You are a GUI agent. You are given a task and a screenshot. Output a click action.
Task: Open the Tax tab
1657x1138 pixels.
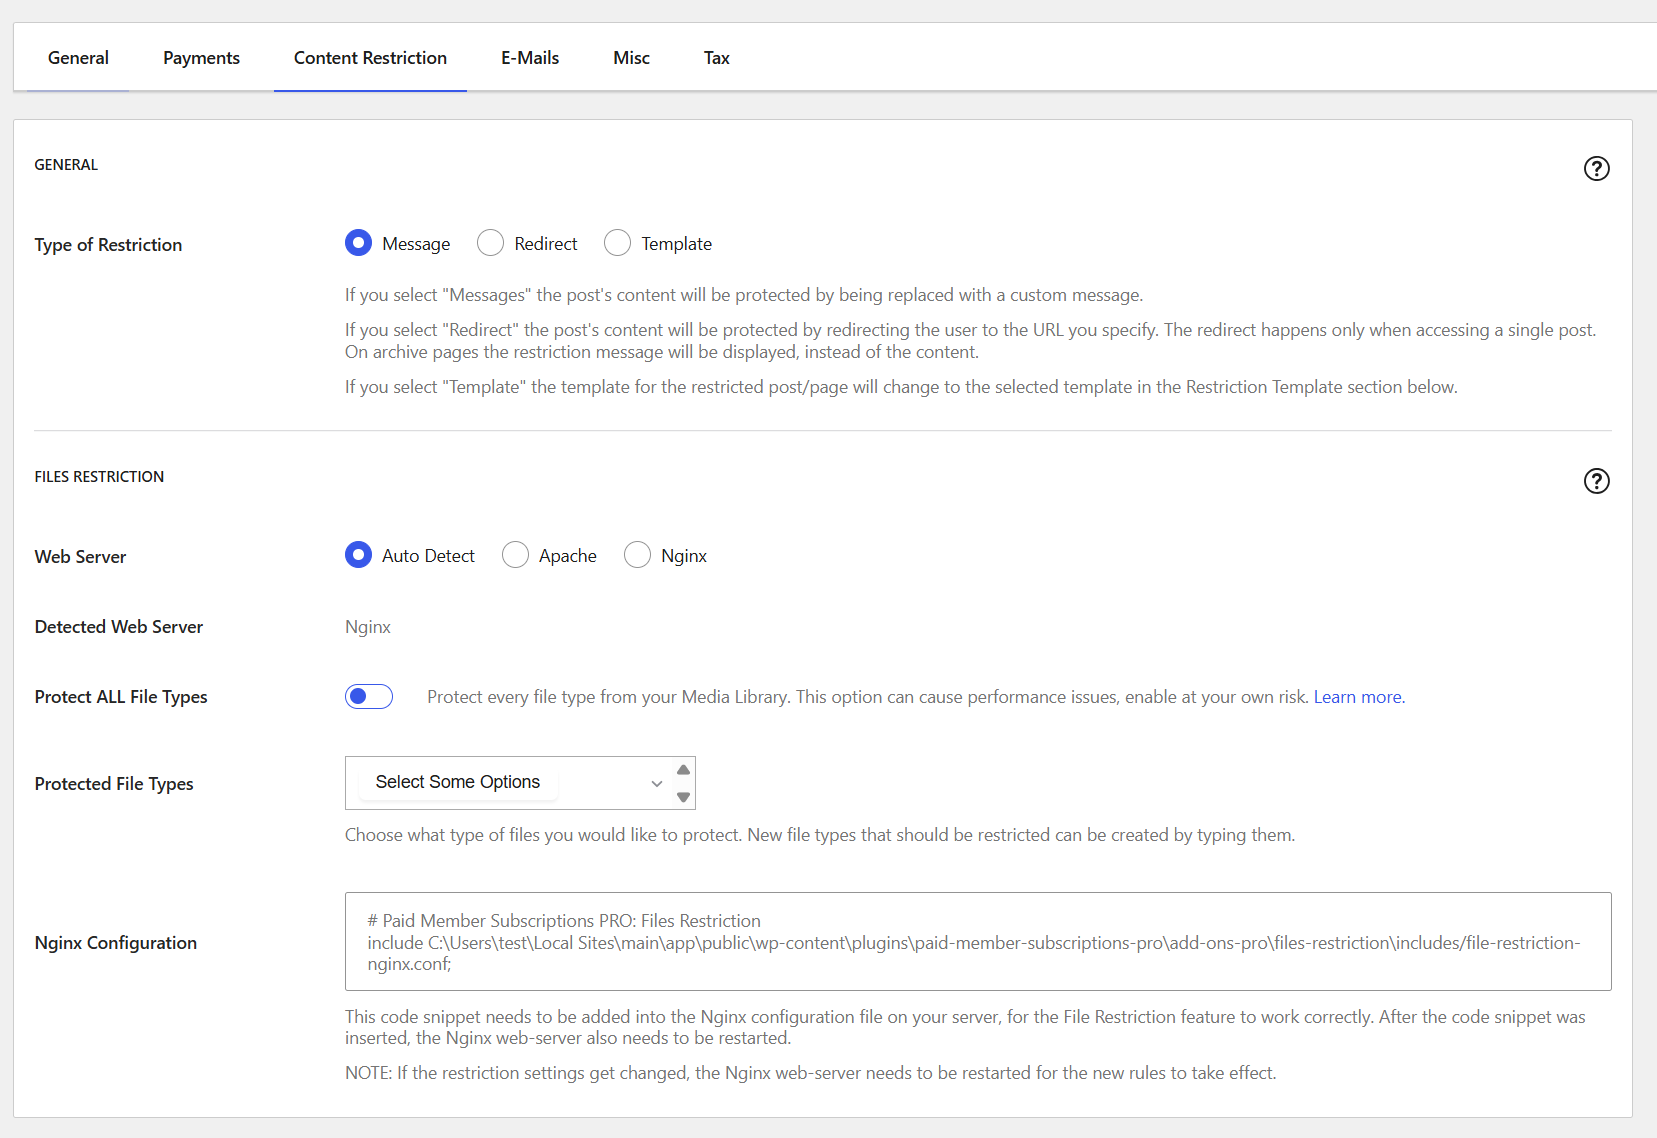point(716,58)
